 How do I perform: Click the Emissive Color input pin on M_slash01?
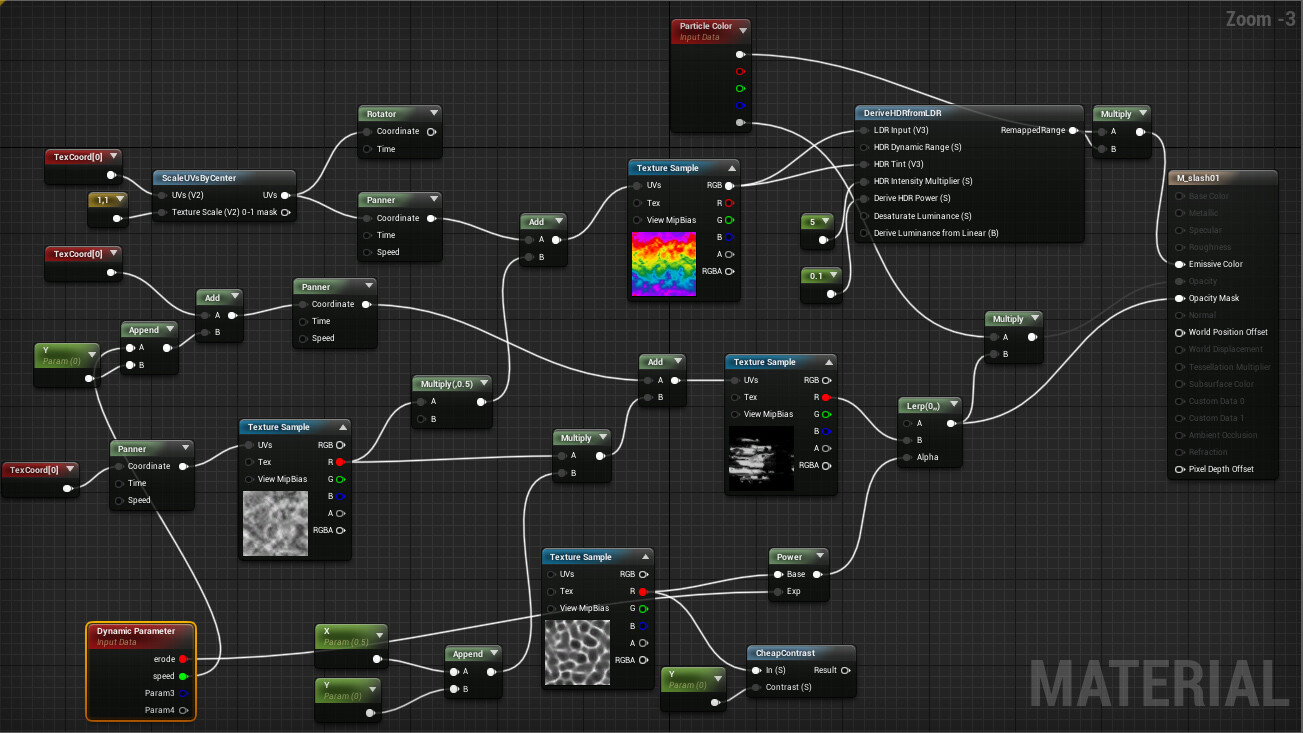coord(1178,264)
